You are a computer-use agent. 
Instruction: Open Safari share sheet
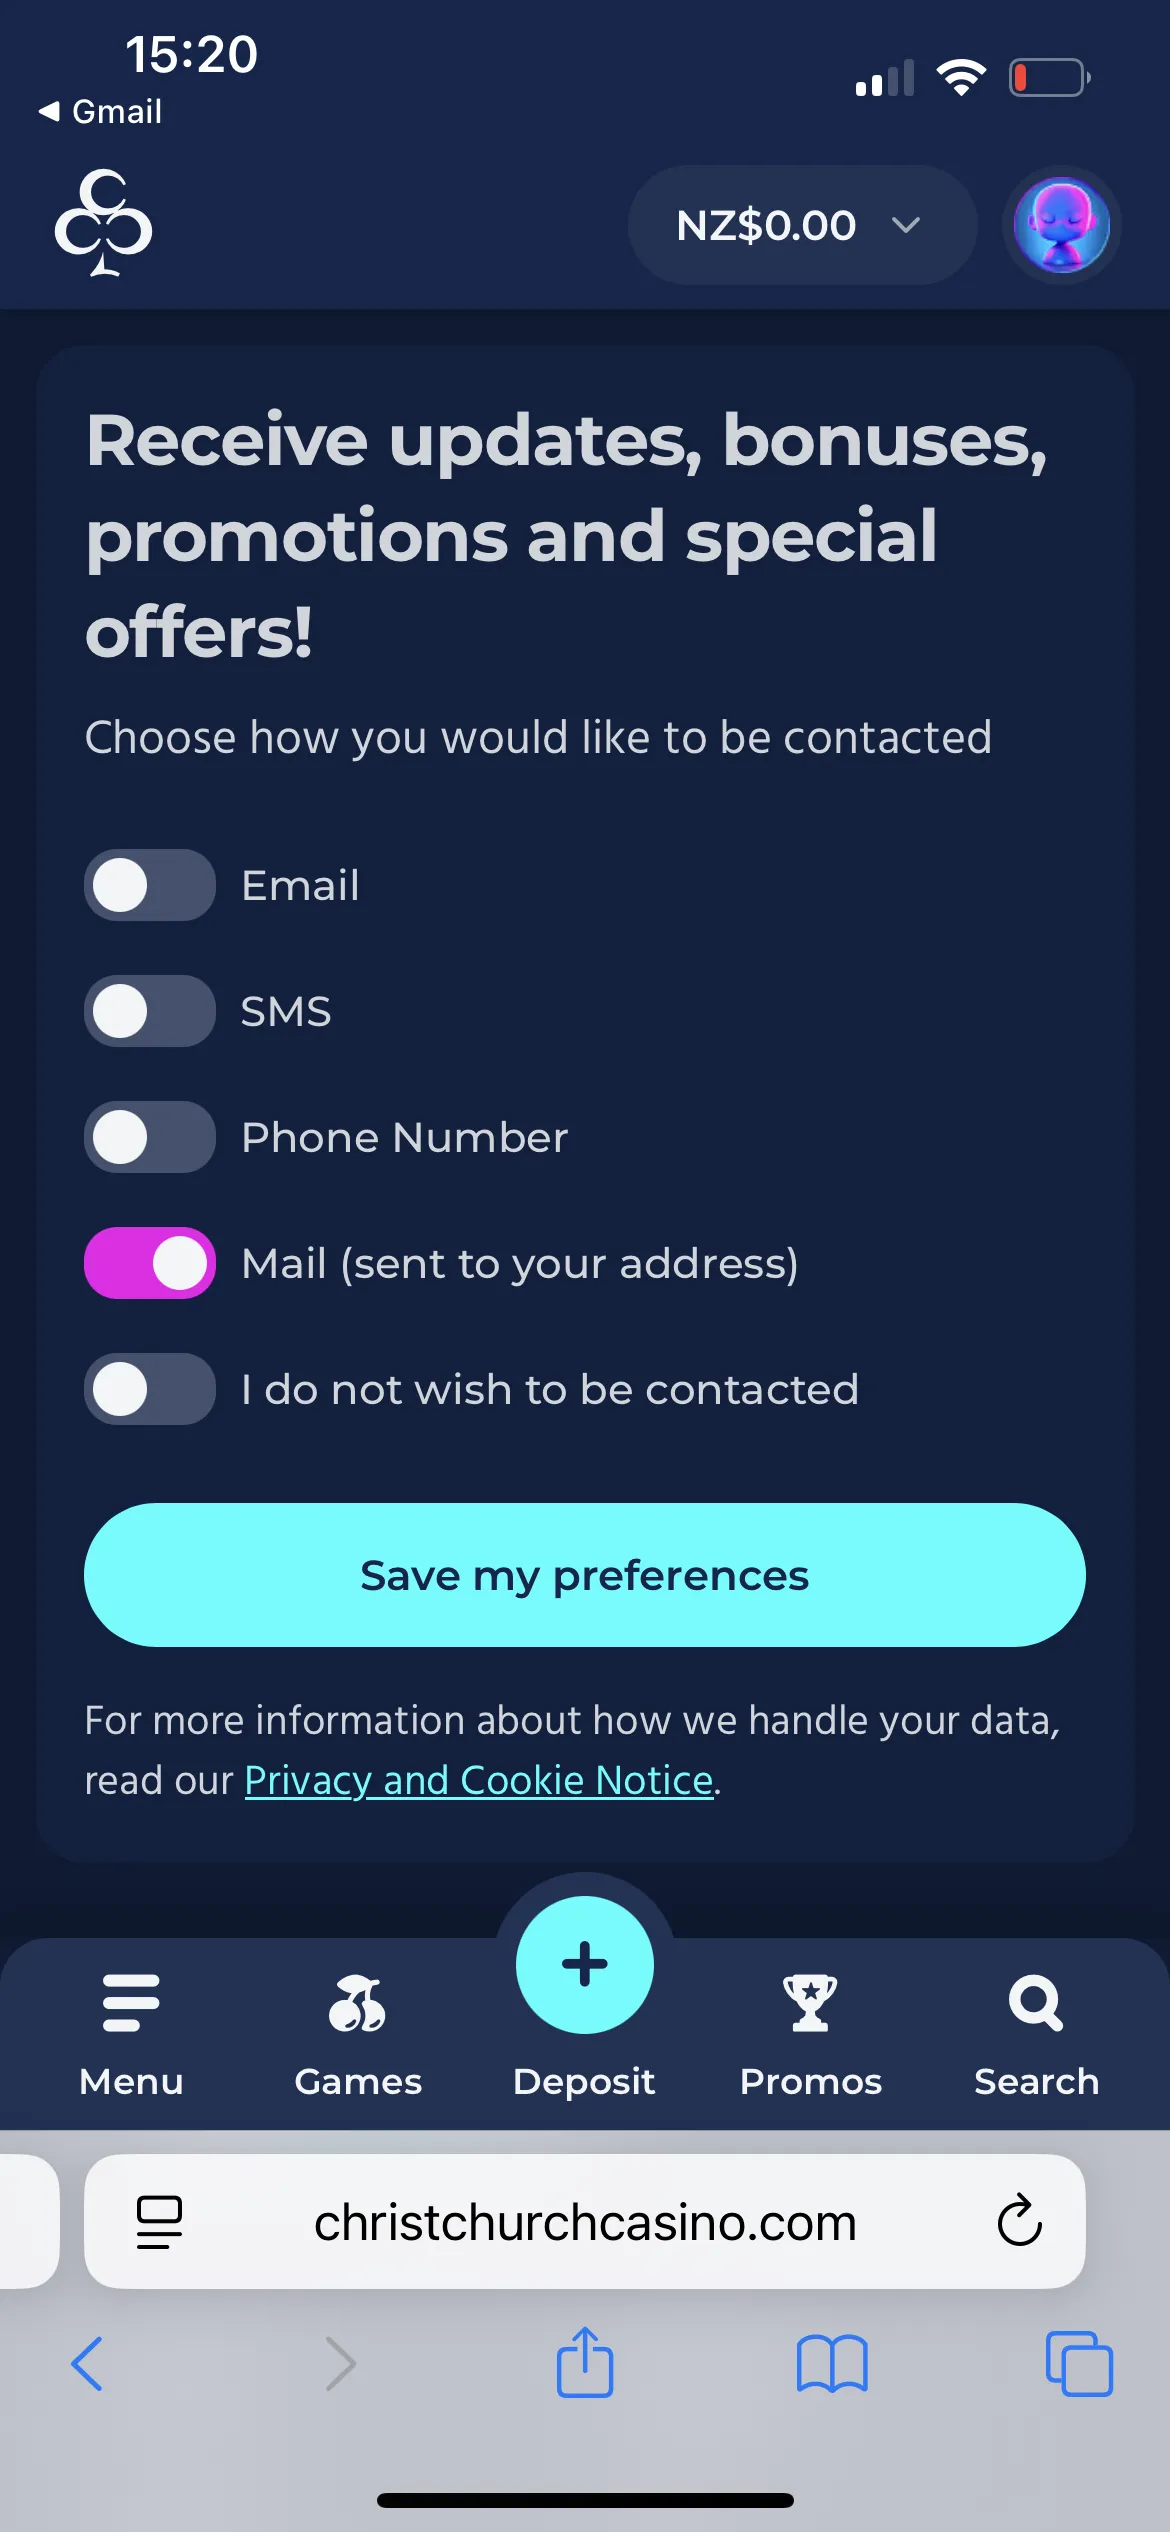585,2364
